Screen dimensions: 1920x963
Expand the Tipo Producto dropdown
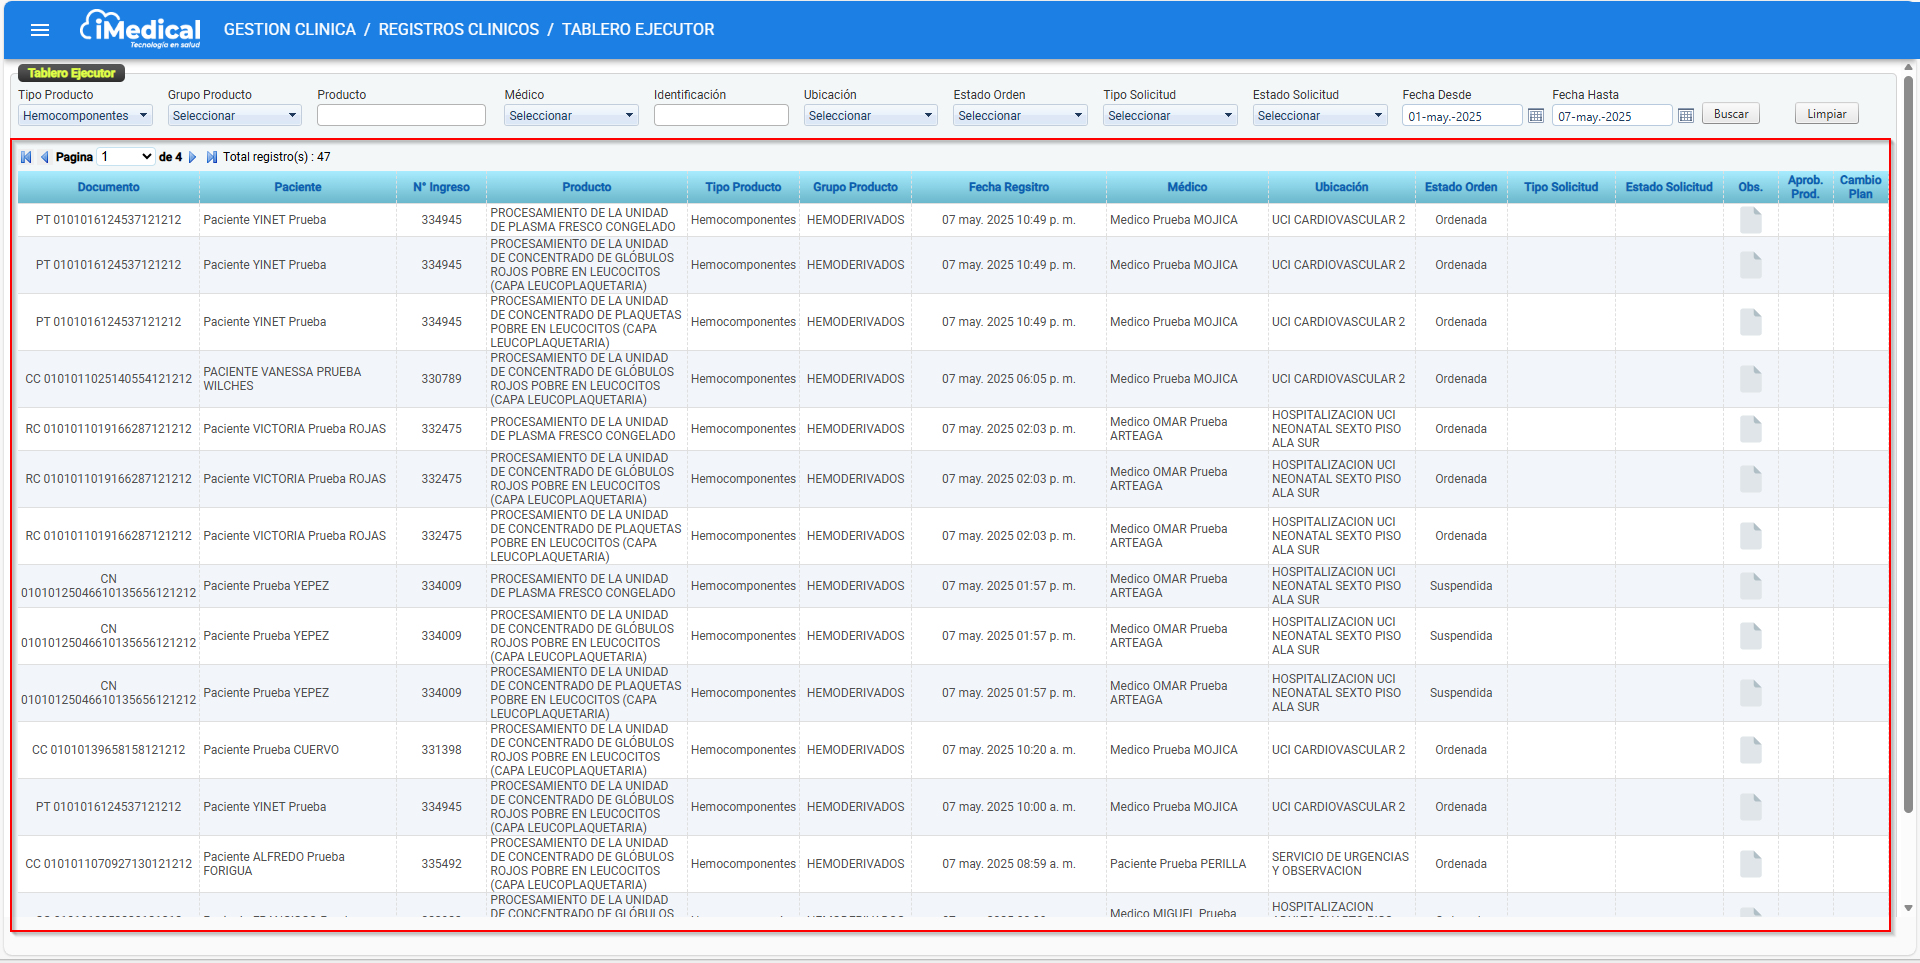(x=85, y=116)
